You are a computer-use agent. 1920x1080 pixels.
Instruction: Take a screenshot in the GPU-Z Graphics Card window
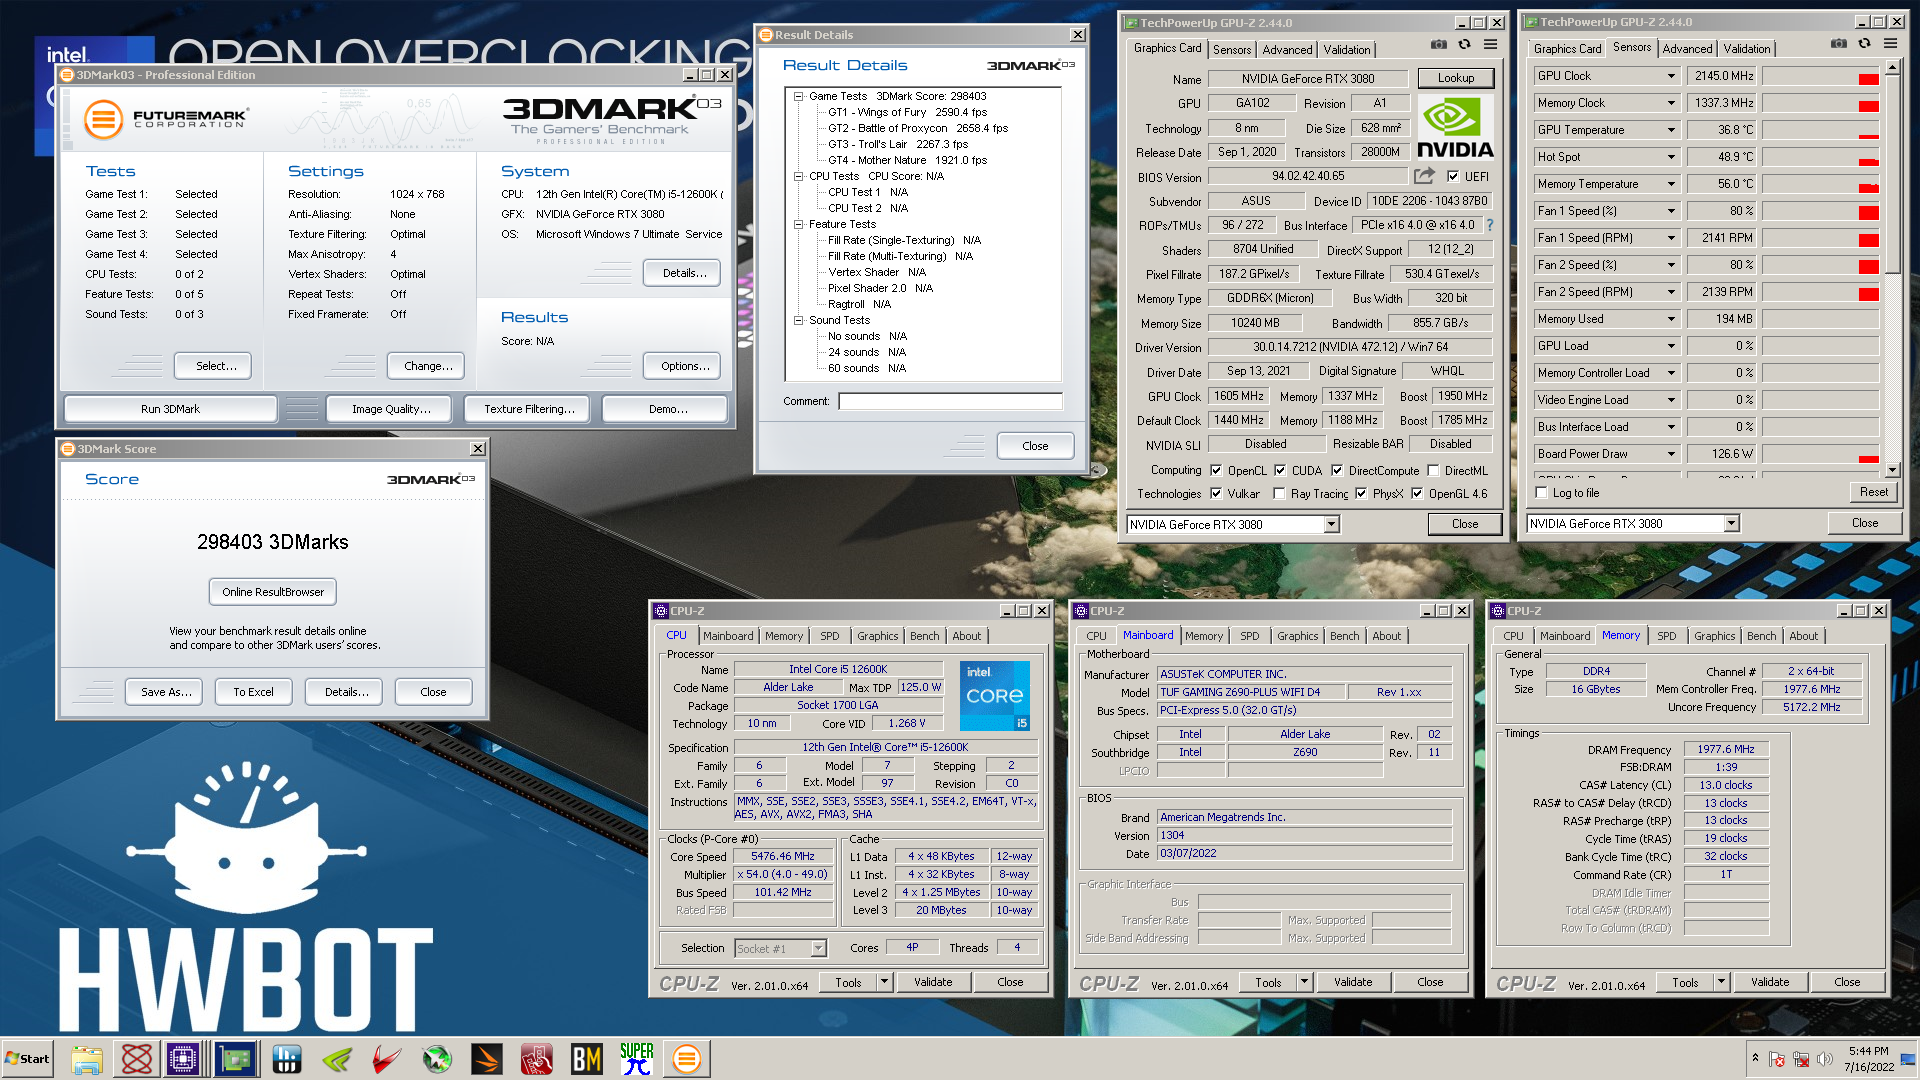(1438, 45)
